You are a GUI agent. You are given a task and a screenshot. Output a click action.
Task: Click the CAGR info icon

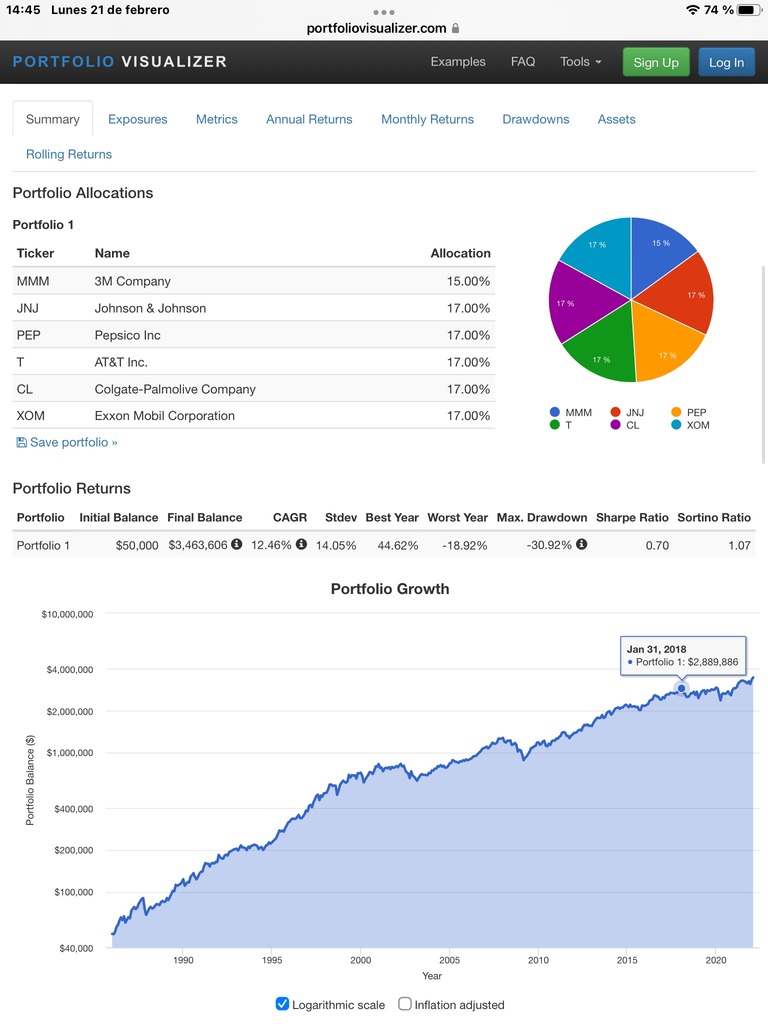click(301, 544)
